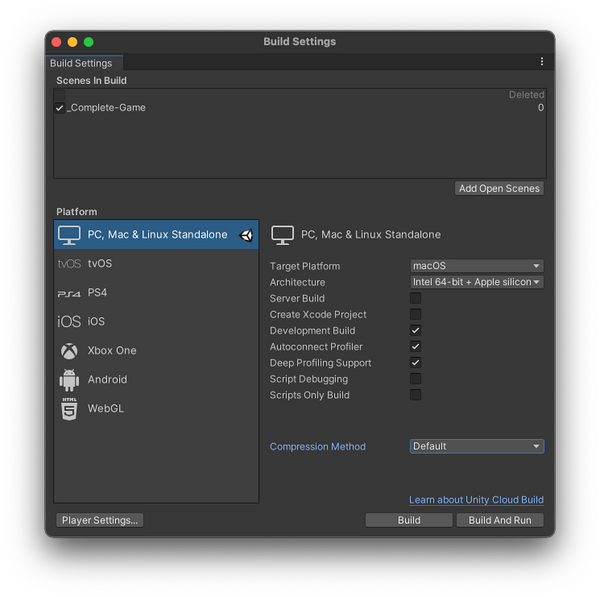The height and width of the screenshot is (597, 600).
Task: Select the WebGL HTML5 icon
Action: pos(69,409)
